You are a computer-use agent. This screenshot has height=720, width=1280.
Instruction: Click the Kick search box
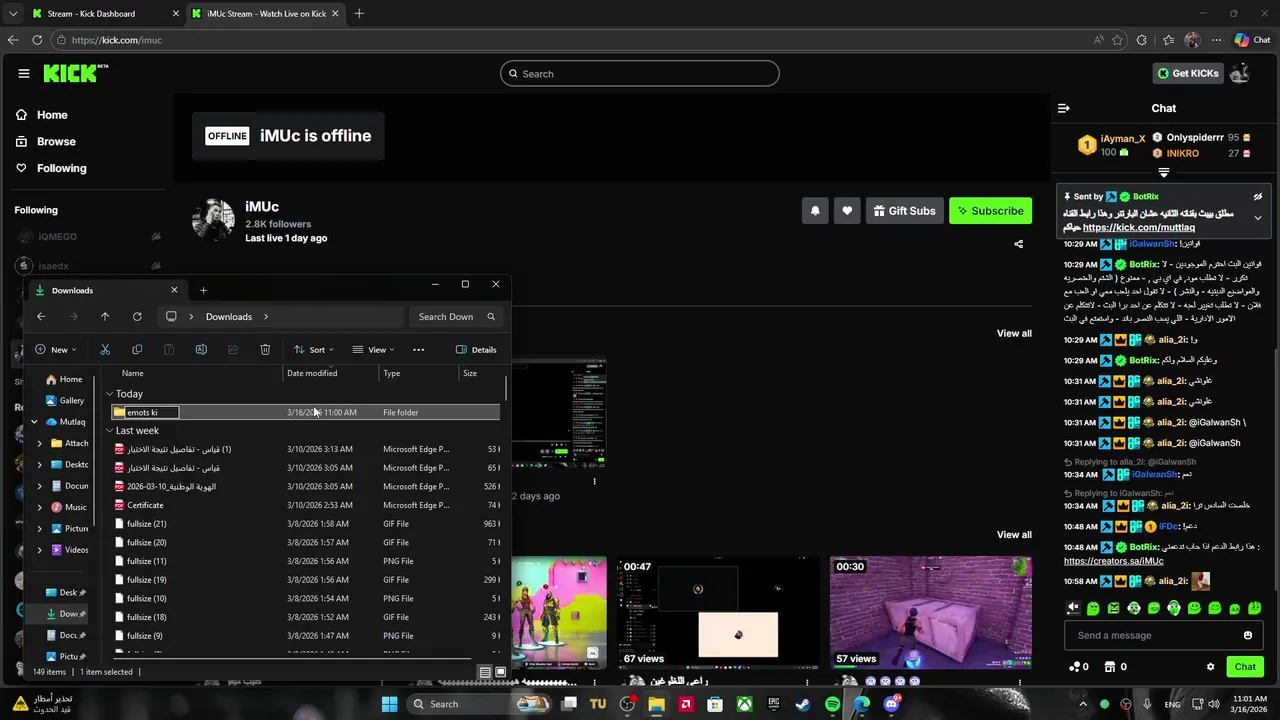pos(640,73)
